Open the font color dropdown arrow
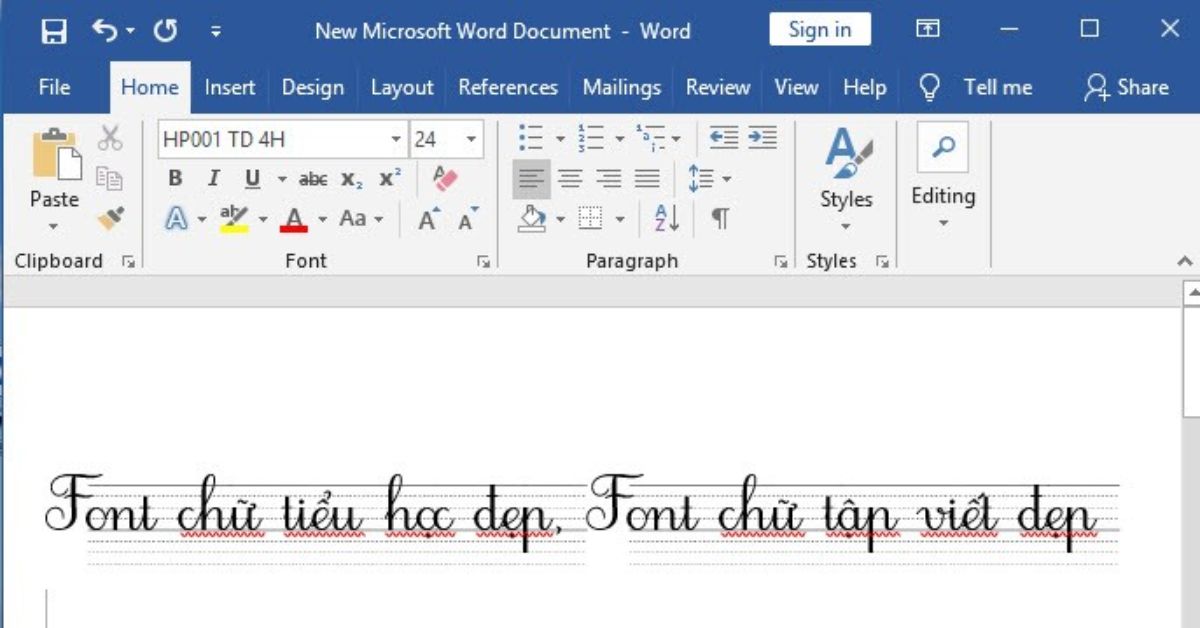1200x628 pixels. [x=322, y=218]
